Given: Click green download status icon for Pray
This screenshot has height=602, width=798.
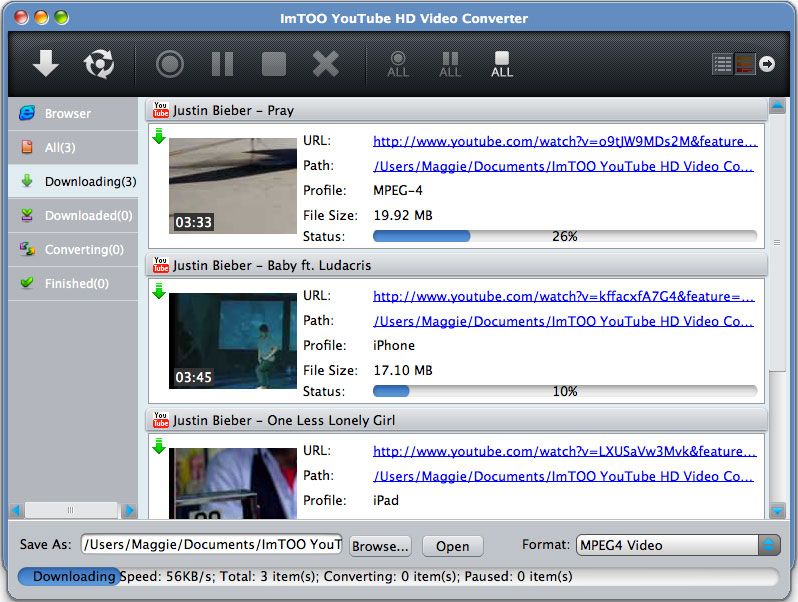Looking at the screenshot, I should click(159, 136).
